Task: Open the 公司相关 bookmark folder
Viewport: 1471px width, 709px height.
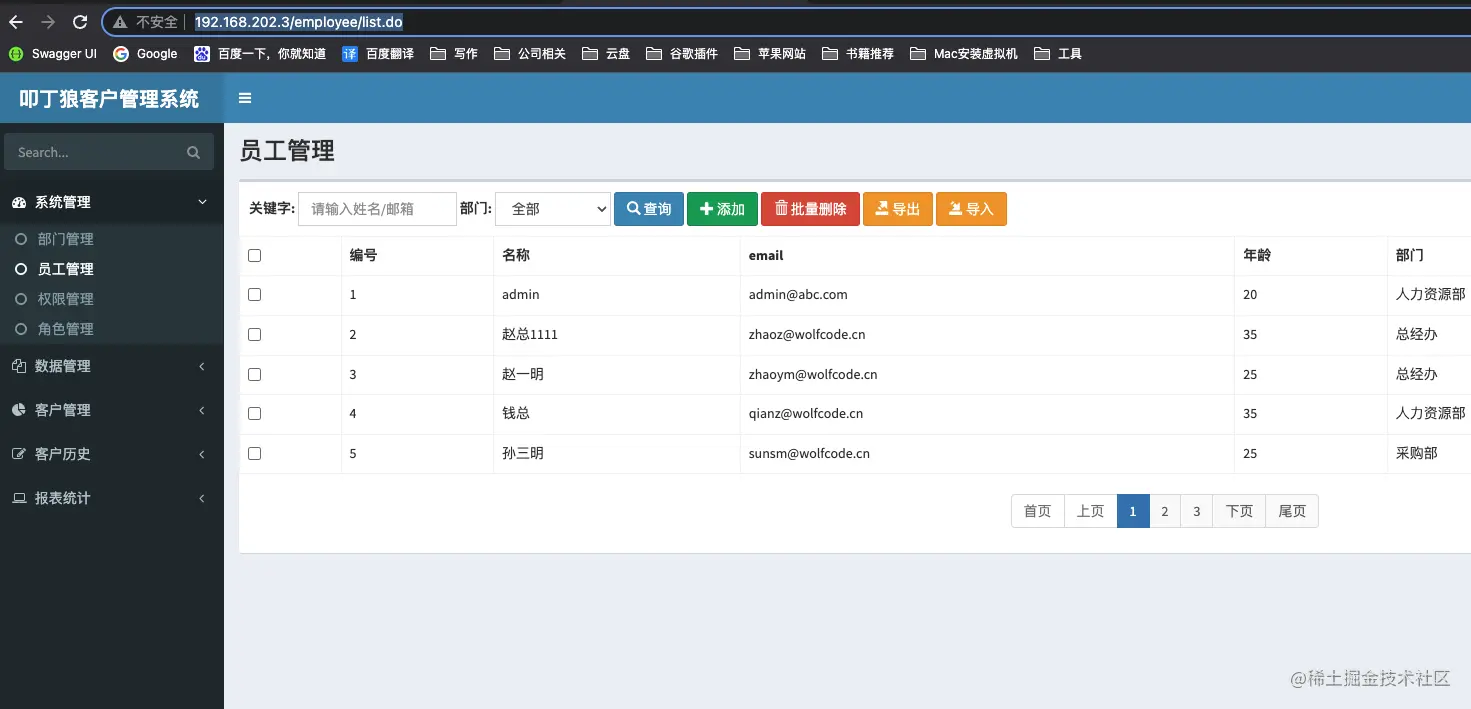Action: [529, 54]
